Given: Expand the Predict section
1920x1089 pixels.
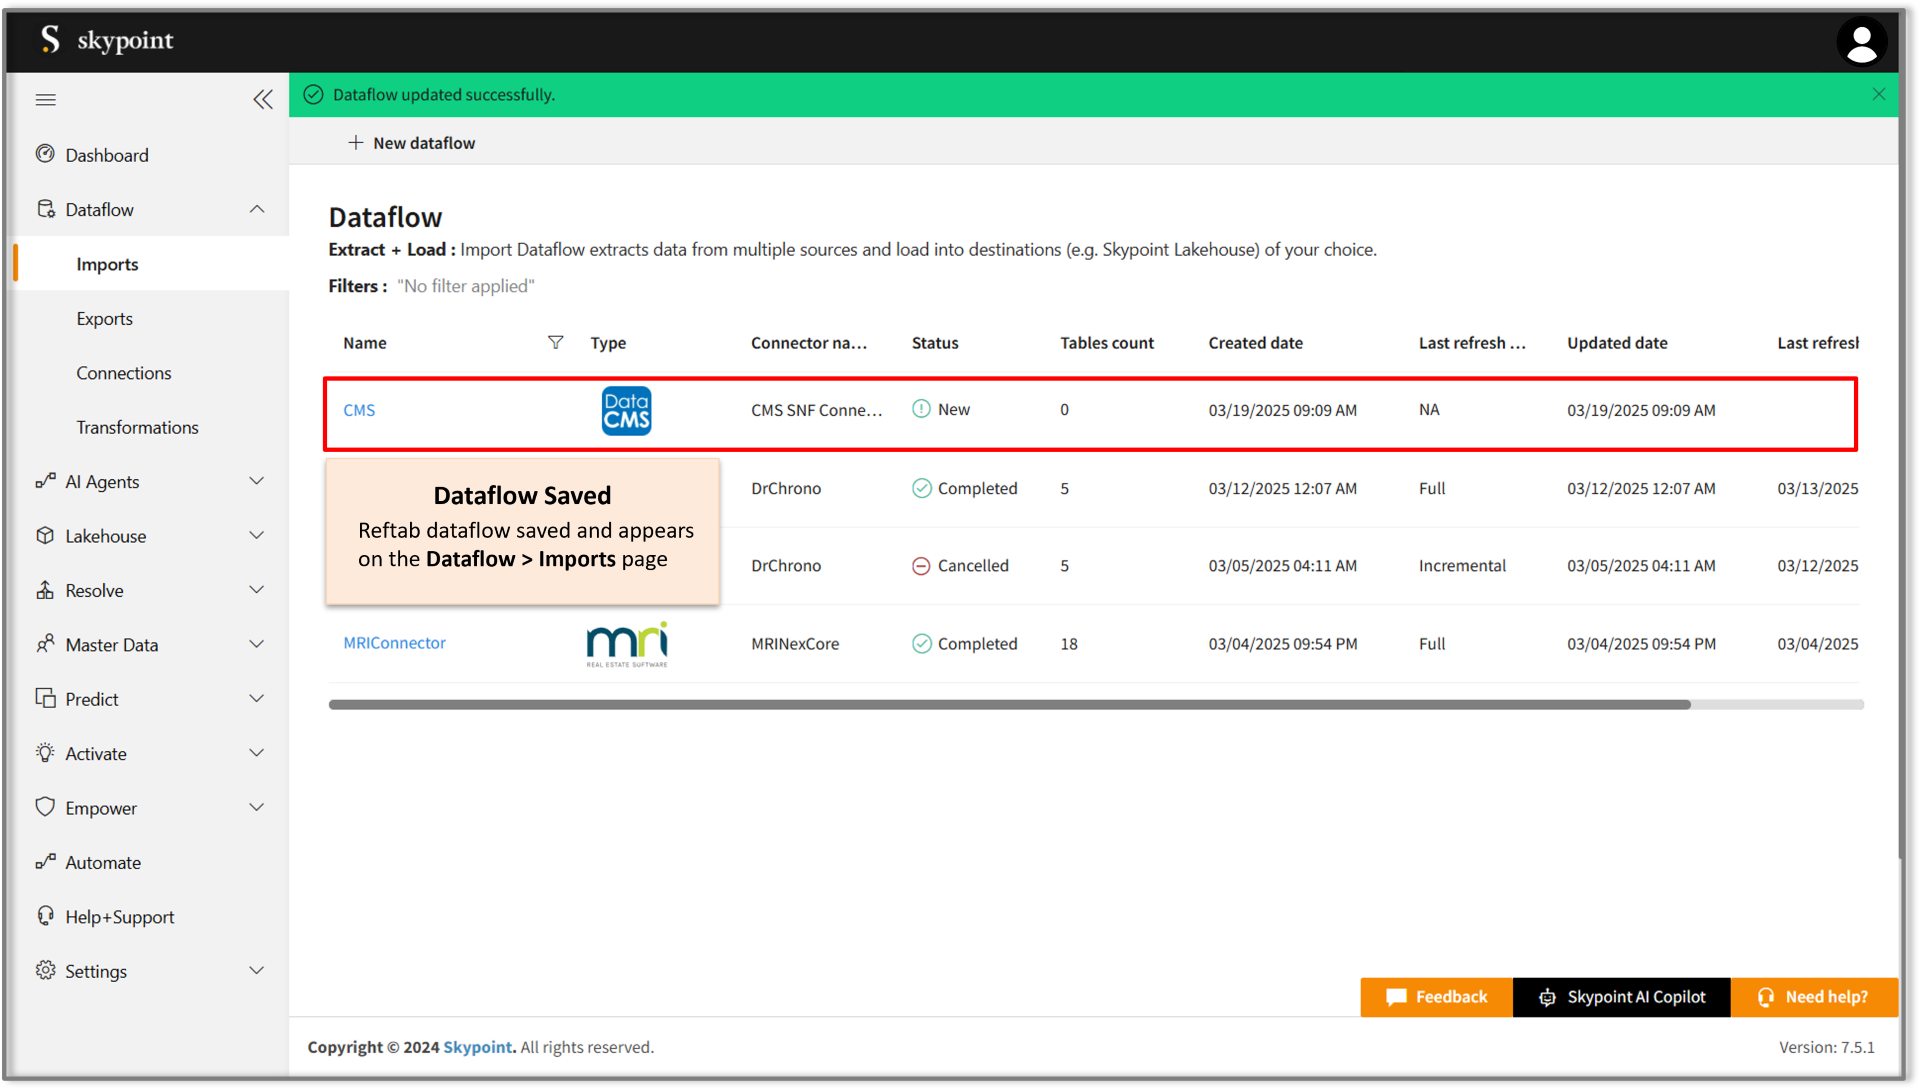Looking at the screenshot, I should coord(257,698).
